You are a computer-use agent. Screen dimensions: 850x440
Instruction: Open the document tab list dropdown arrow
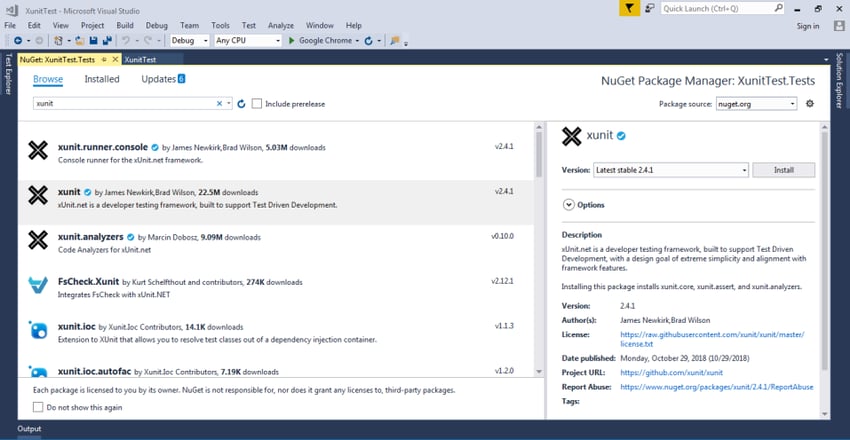pos(826,60)
